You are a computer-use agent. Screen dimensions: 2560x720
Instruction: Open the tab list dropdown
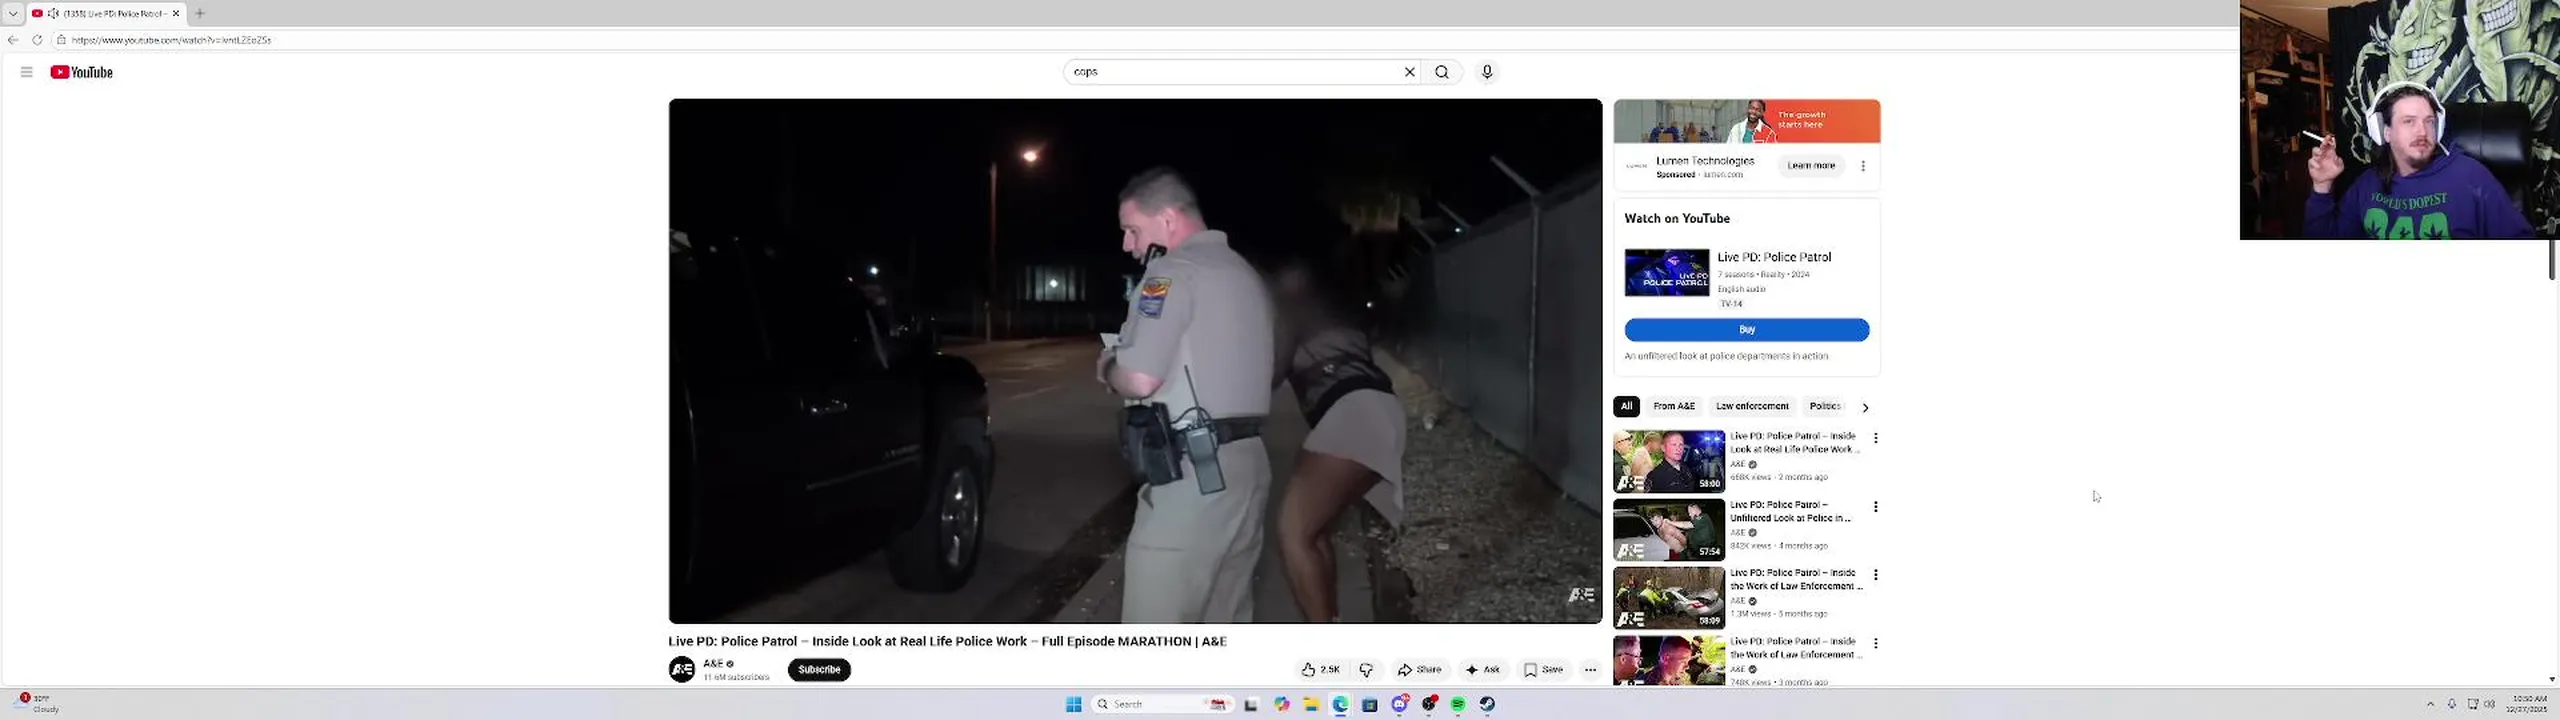click(x=13, y=13)
